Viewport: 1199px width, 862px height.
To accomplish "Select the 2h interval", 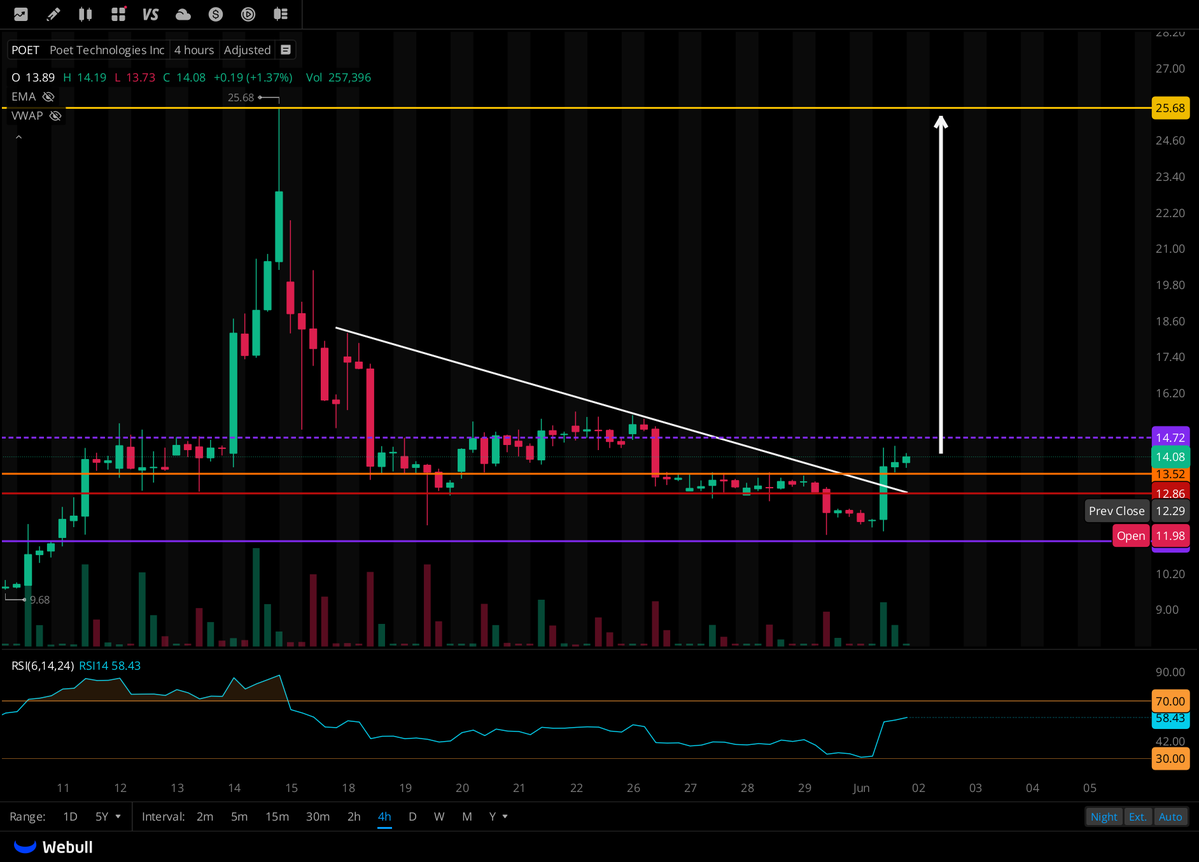I will [354, 817].
